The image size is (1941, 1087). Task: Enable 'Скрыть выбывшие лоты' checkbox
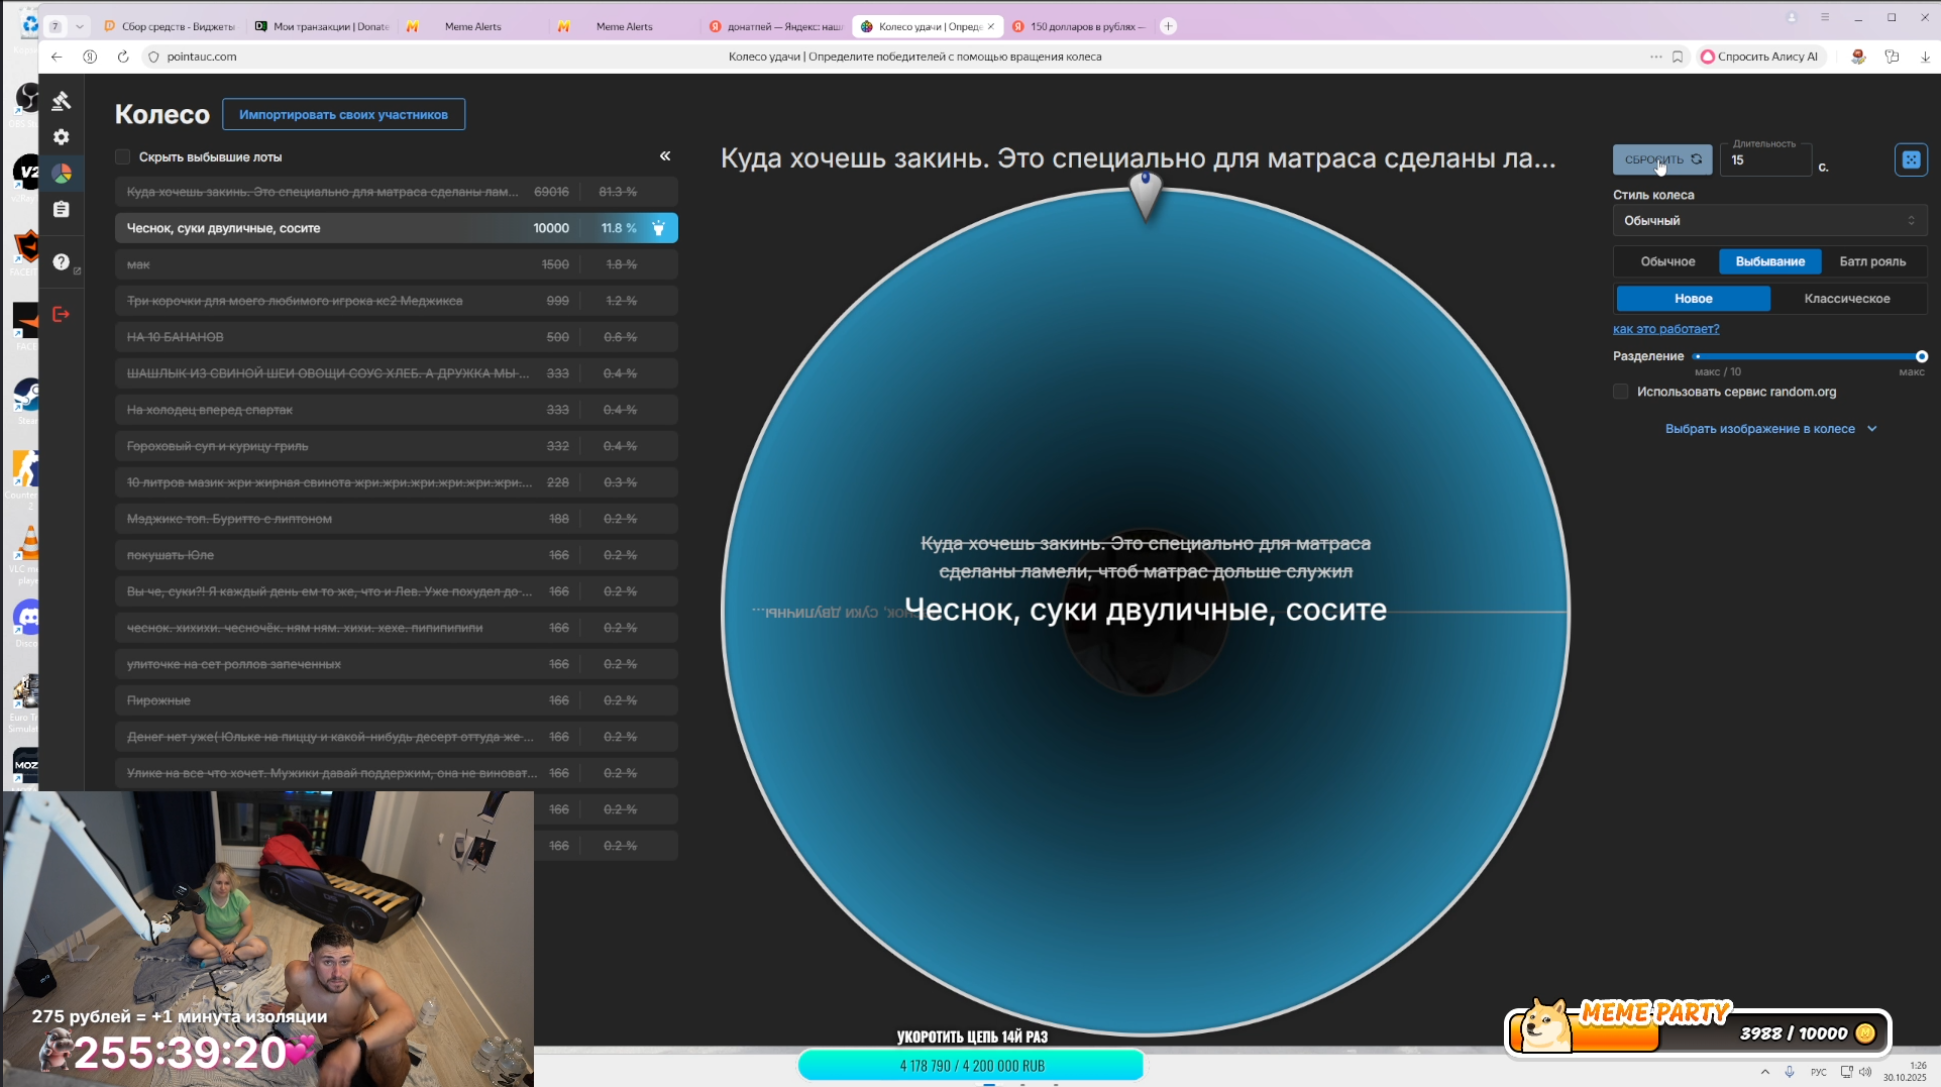pyautogui.click(x=123, y=157)
